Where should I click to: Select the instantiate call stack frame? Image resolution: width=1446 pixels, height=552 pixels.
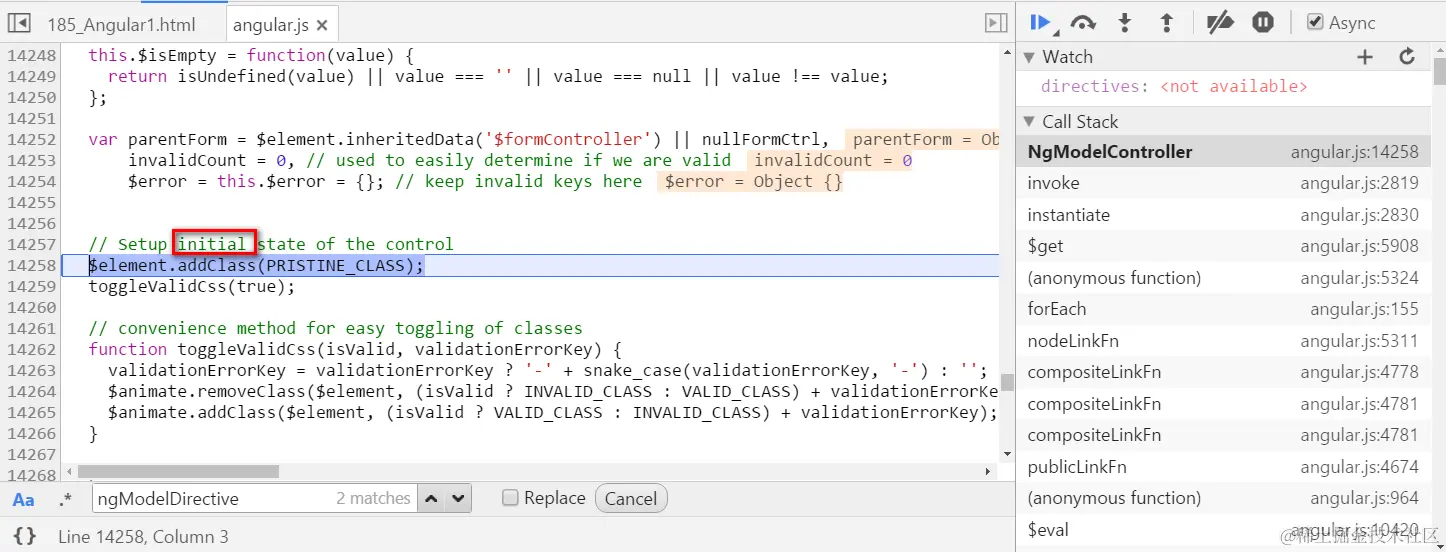tap(1222, 215)
